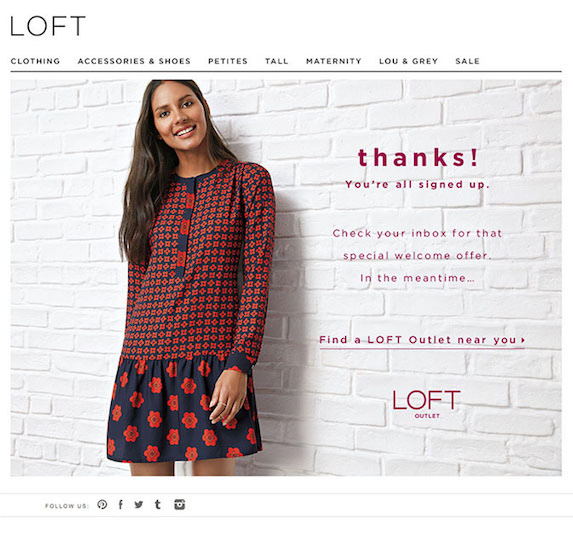Open the Tumblr icon link
573x551 pixels.
tap(158, 505)
